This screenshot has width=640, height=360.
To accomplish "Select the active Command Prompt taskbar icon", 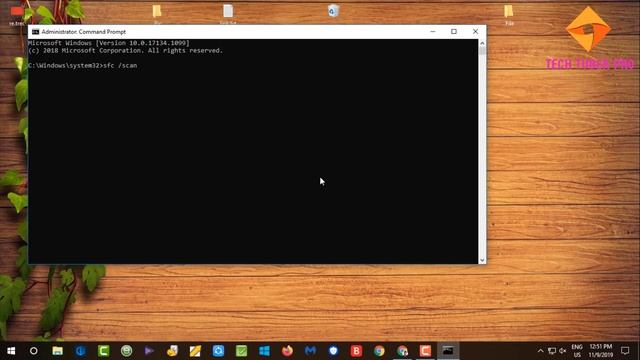I will pos(448,351).
